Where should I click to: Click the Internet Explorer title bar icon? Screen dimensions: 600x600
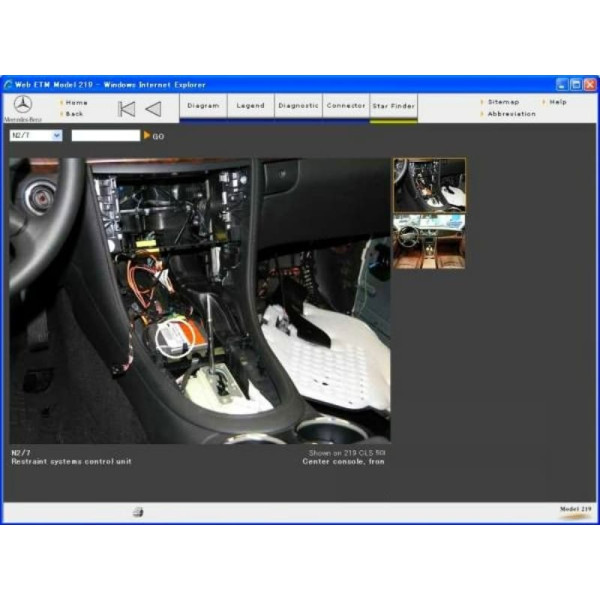tap(9, 84)
